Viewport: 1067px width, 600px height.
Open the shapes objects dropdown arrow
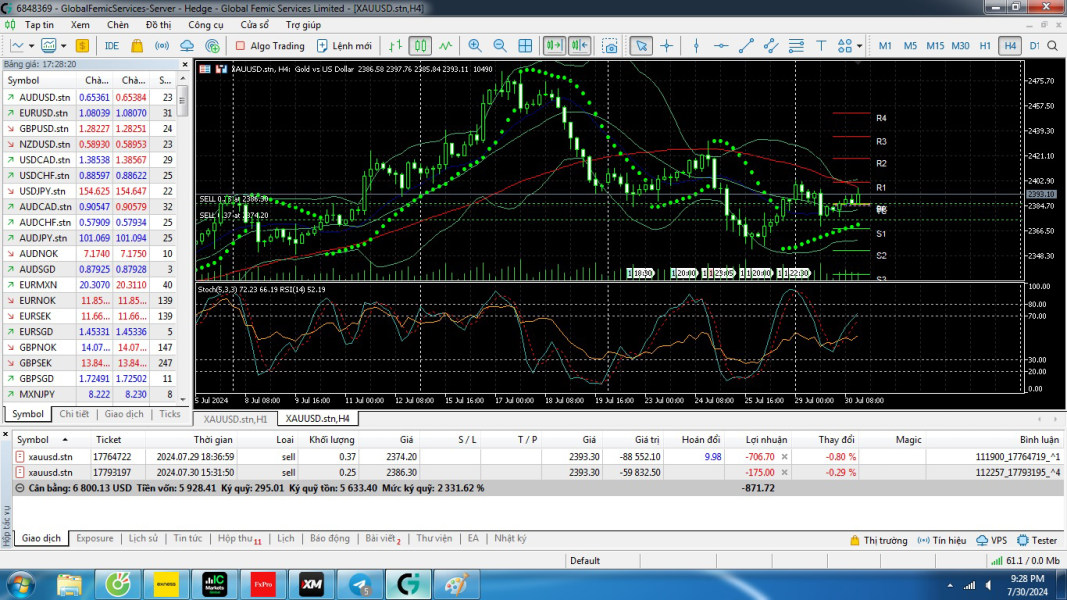click(860, 46)
